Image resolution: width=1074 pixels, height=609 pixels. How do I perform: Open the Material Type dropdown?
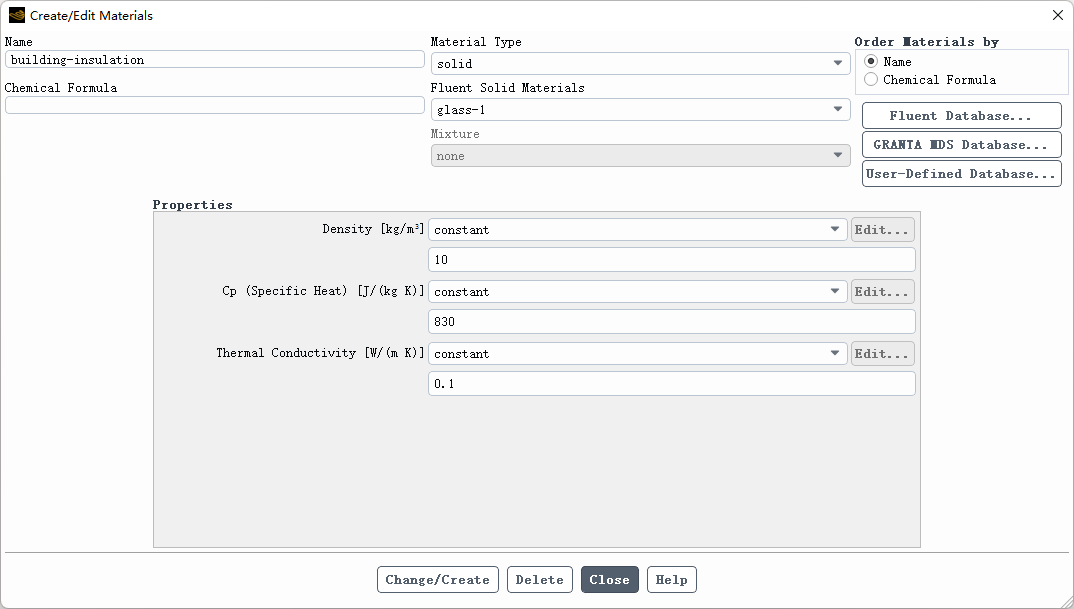pos(640,64)
